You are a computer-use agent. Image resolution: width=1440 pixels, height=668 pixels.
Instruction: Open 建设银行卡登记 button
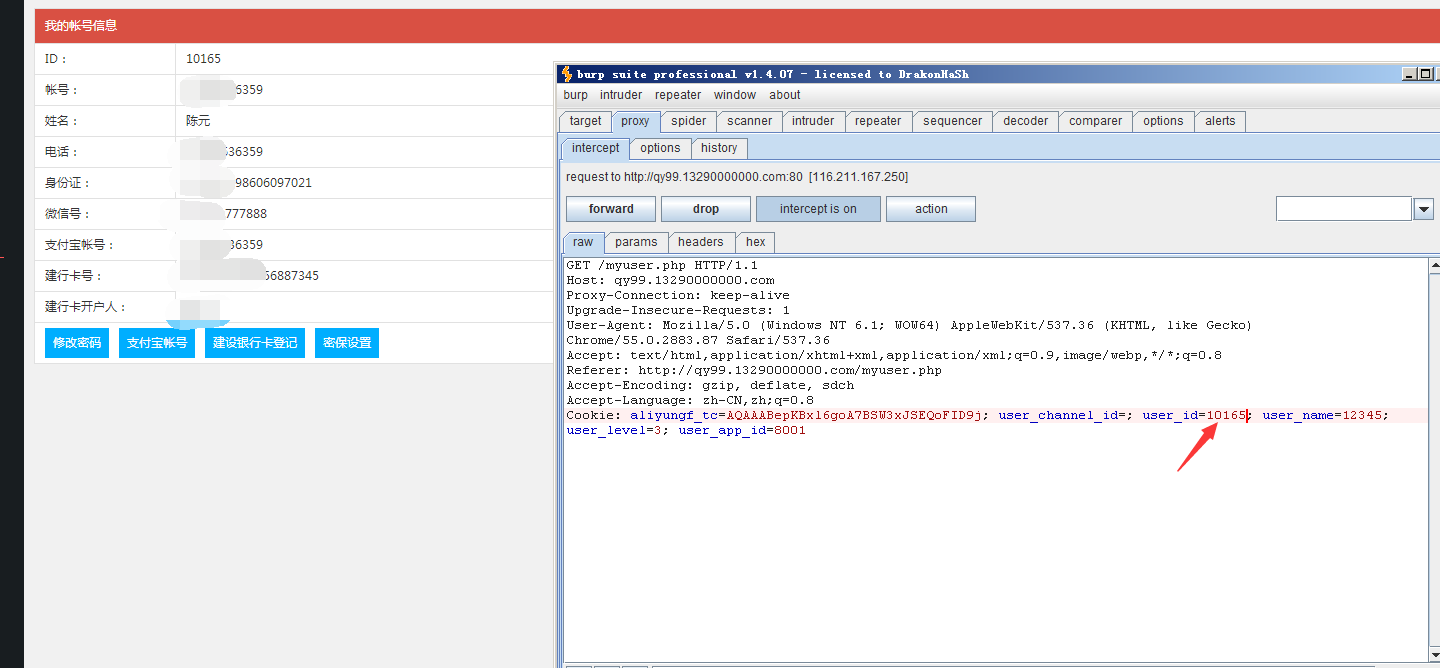coord(255,343)
